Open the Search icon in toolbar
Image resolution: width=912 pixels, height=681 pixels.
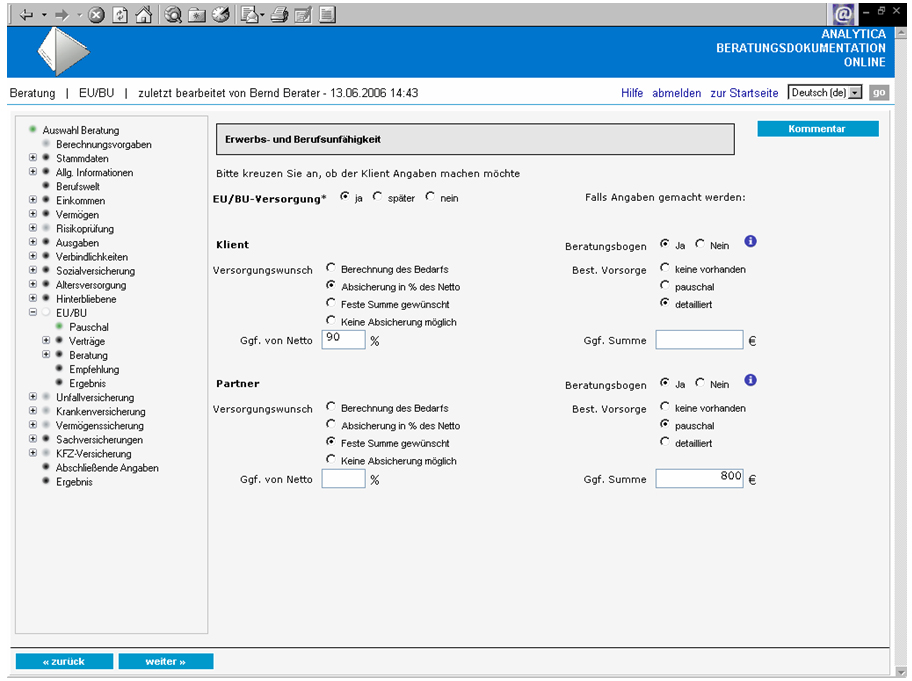(x=173, y=14)
